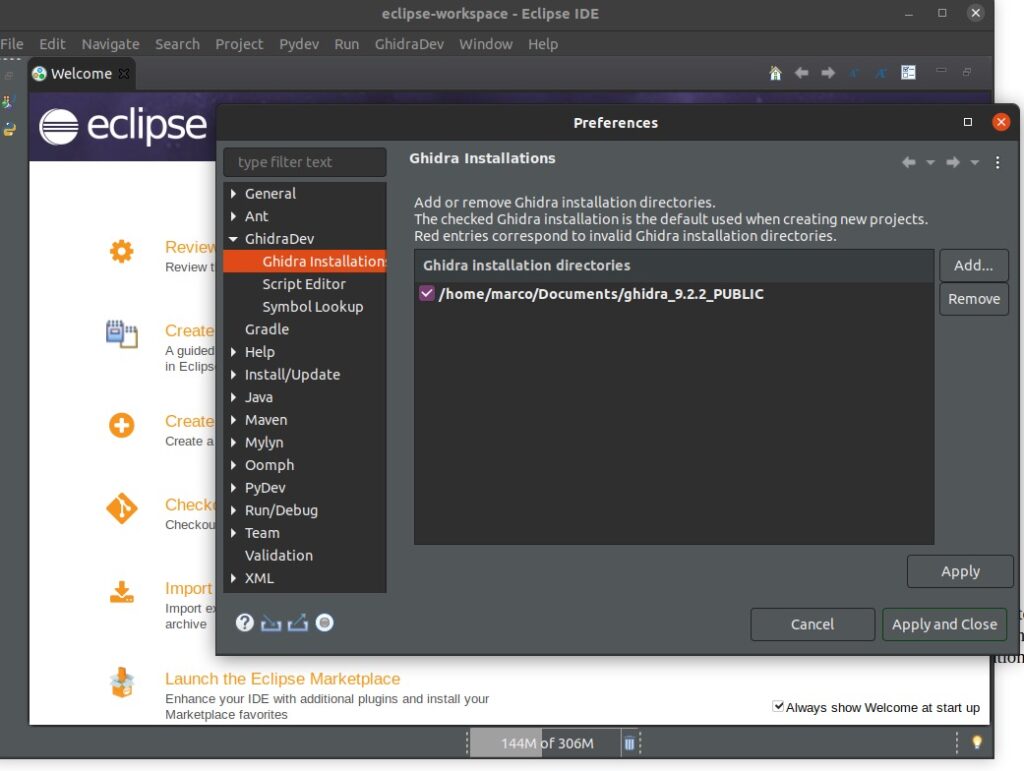The height and width of the screenshot is (771, 1024).
Task: Click the oomph preference recorder icon
Action: pos(324,623)
